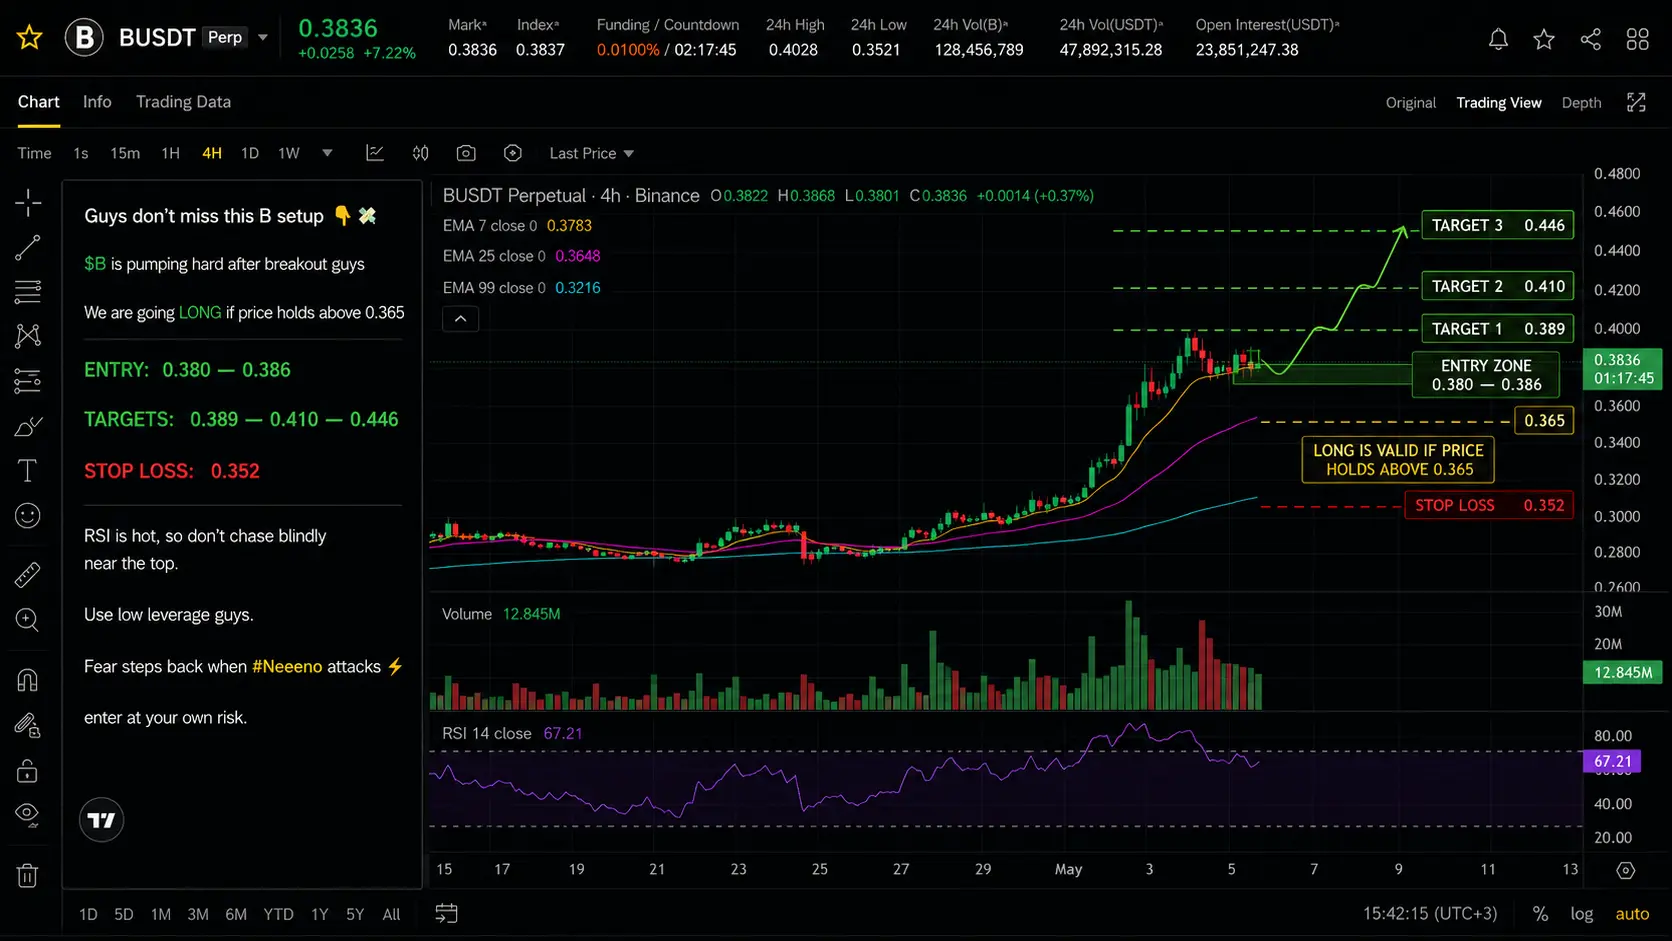
Task: Switch to the Chart tab
Action: pyautogui.click(x=39, y=102)
